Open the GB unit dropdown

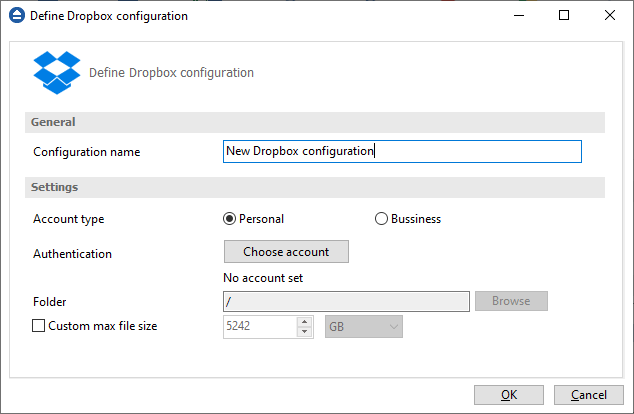pyautogui.click(x=363, y=327)
